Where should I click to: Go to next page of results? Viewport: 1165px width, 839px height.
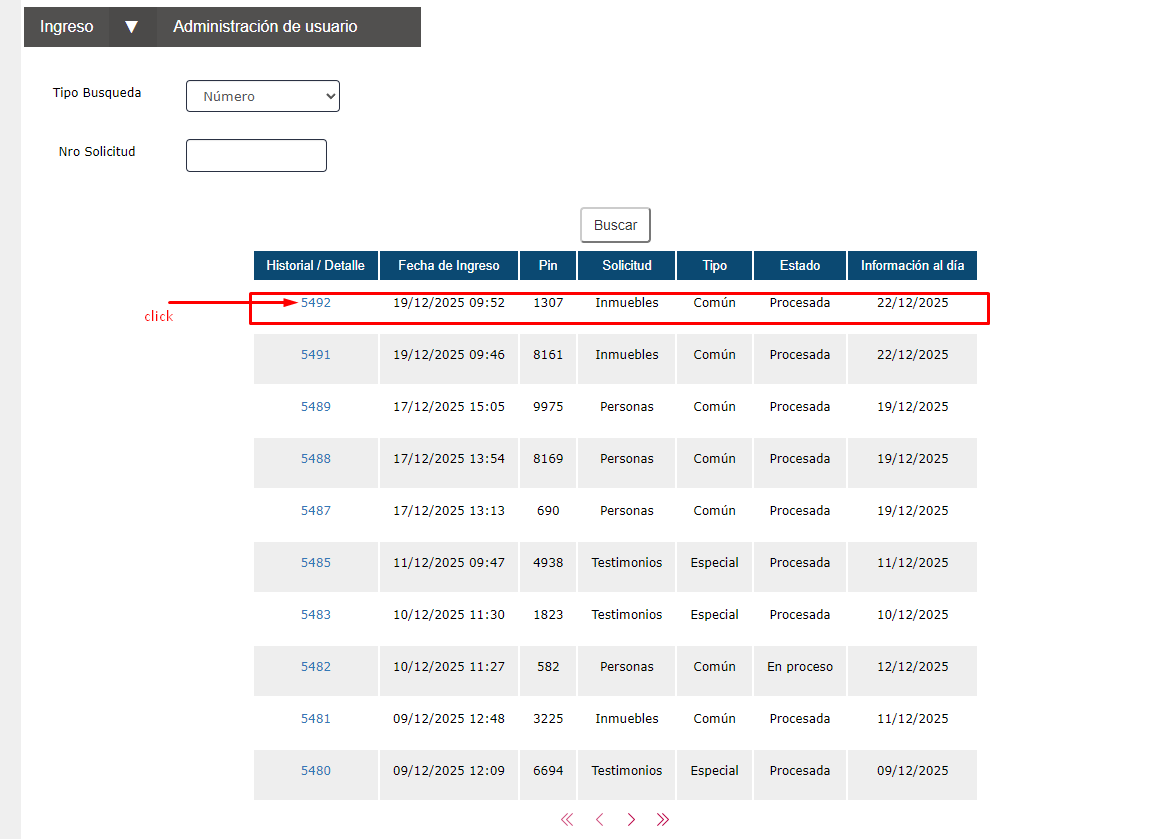(x=631, y=820)
